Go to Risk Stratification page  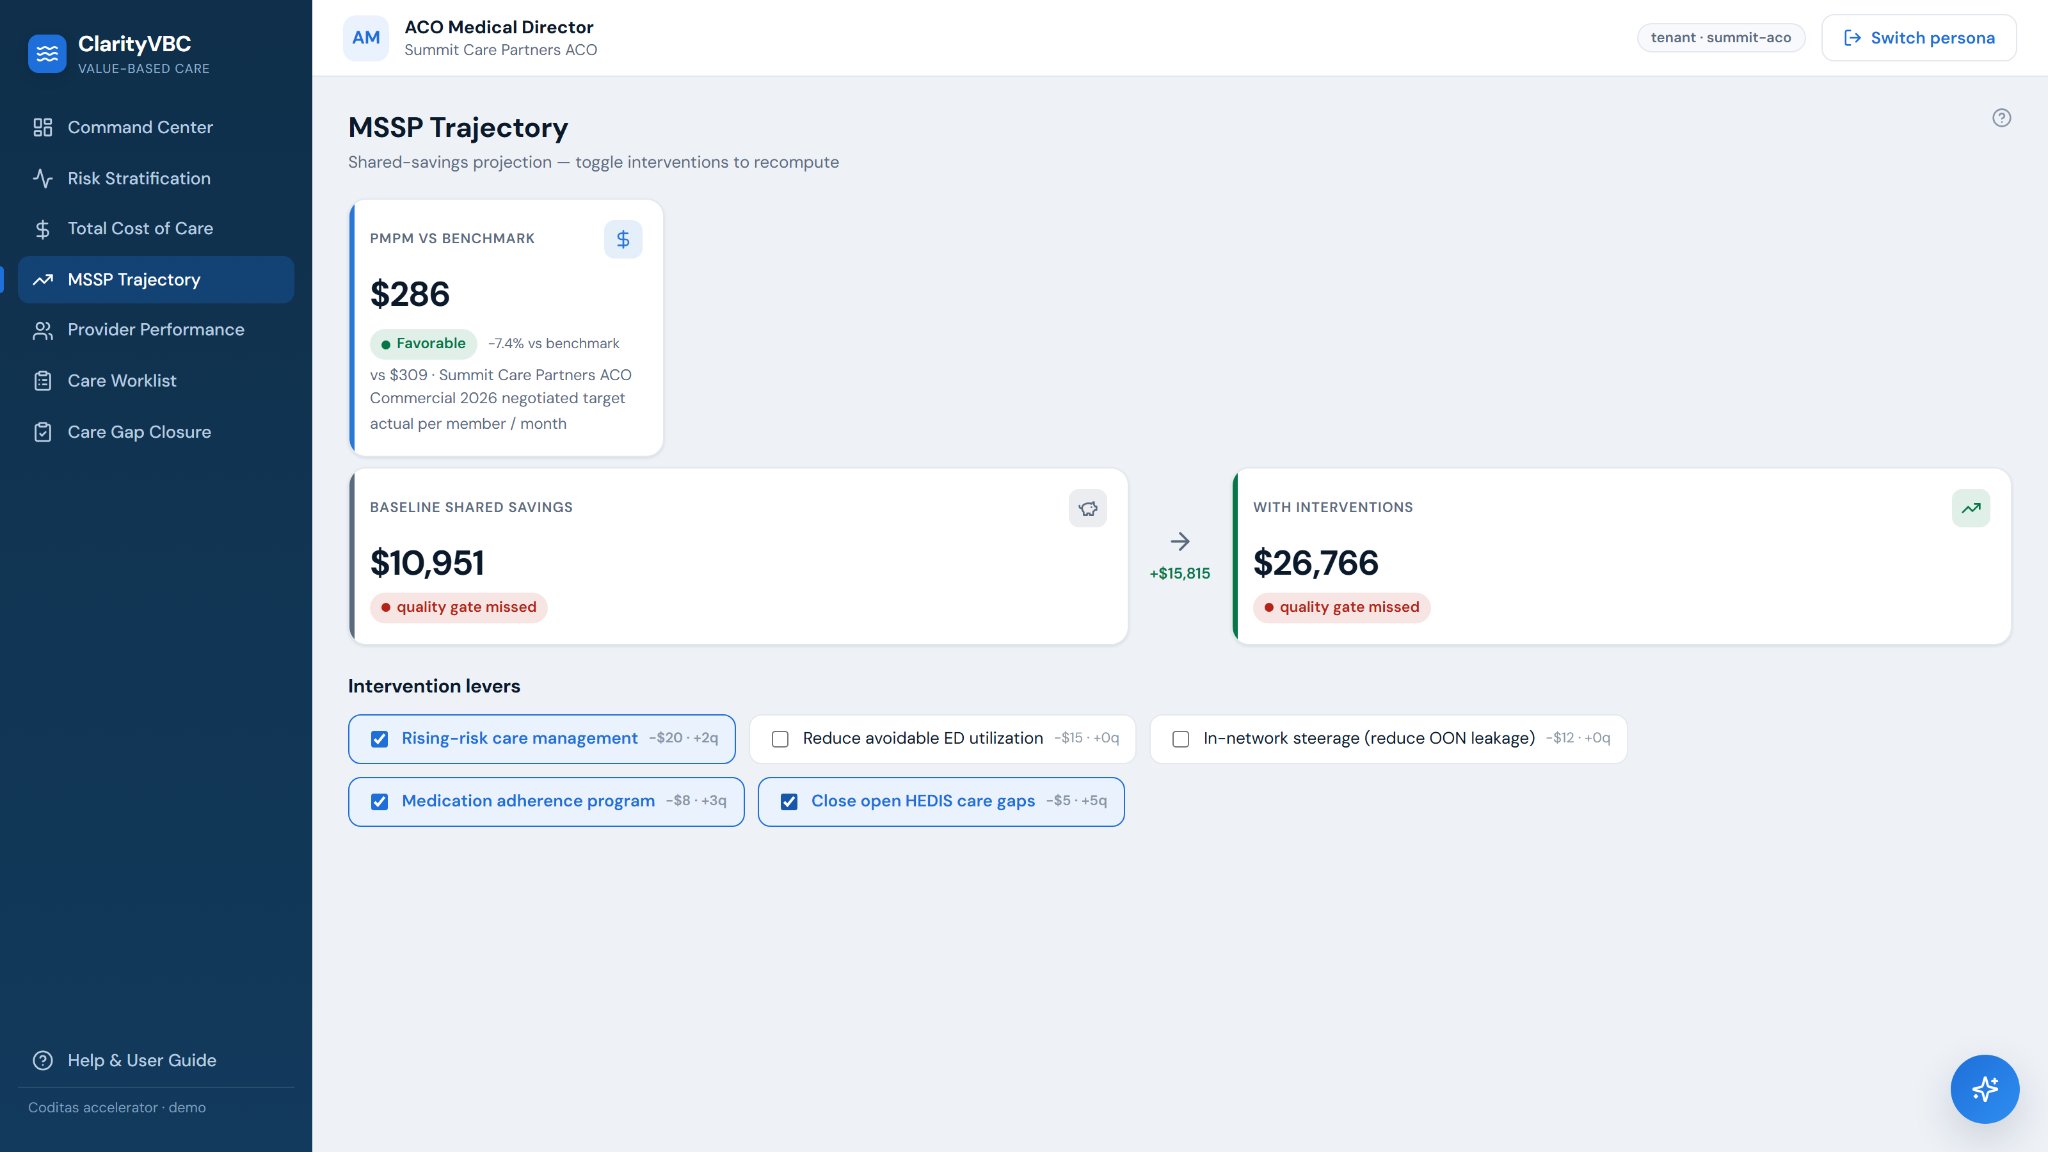point(156,178)
